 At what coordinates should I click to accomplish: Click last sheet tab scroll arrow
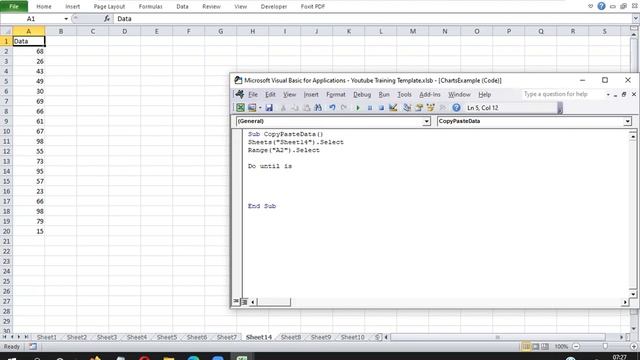26,337
